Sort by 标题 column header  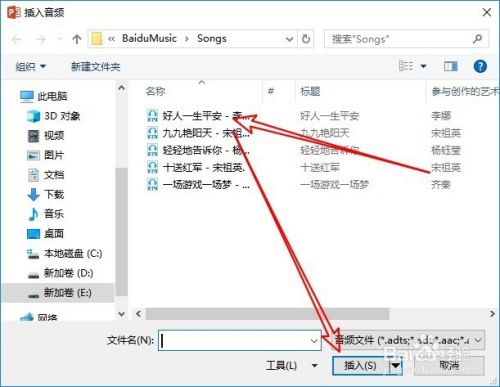(310, 91)
